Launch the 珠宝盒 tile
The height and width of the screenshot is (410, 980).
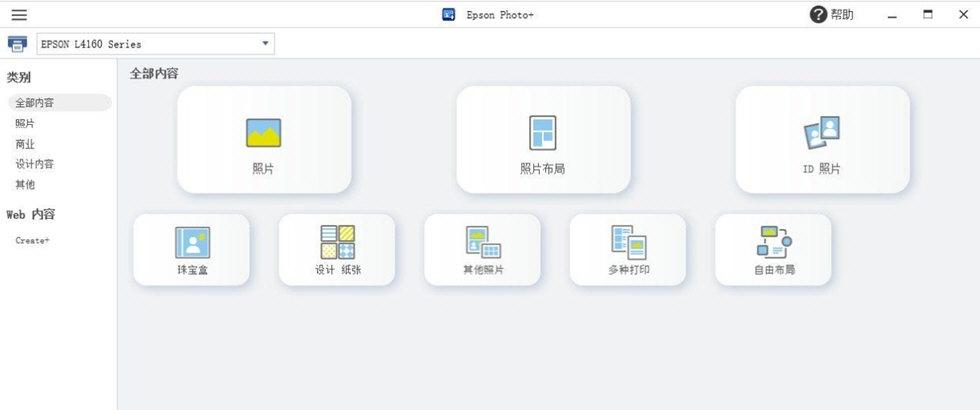coord(192,249)
